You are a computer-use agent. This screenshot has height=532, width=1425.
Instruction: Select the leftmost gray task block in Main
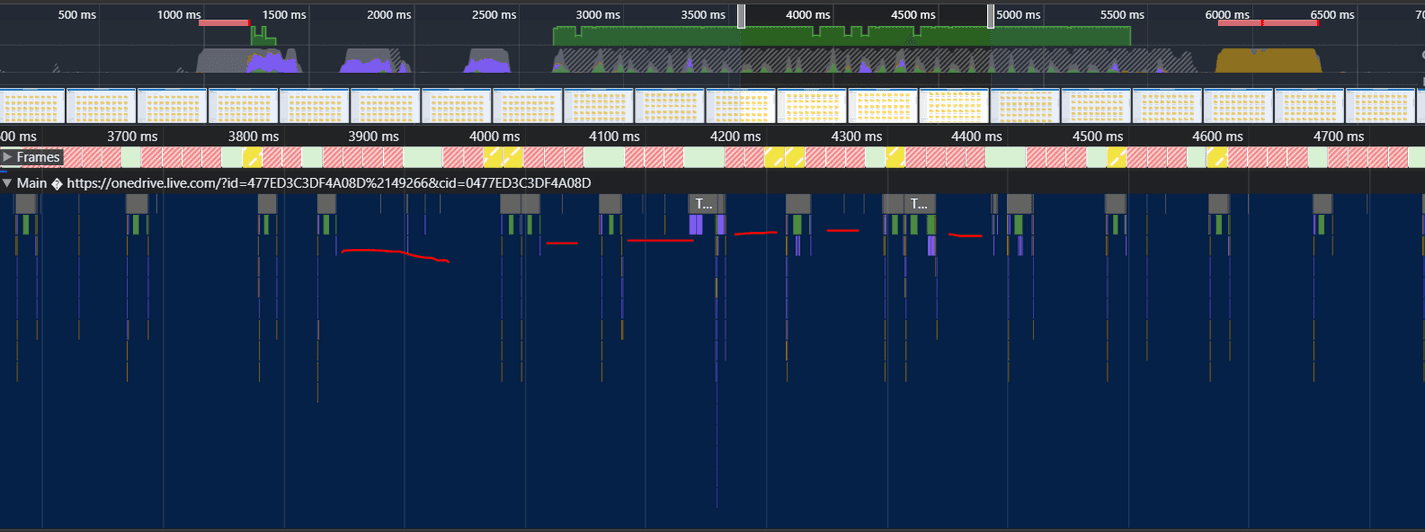[x=26, y=203]
